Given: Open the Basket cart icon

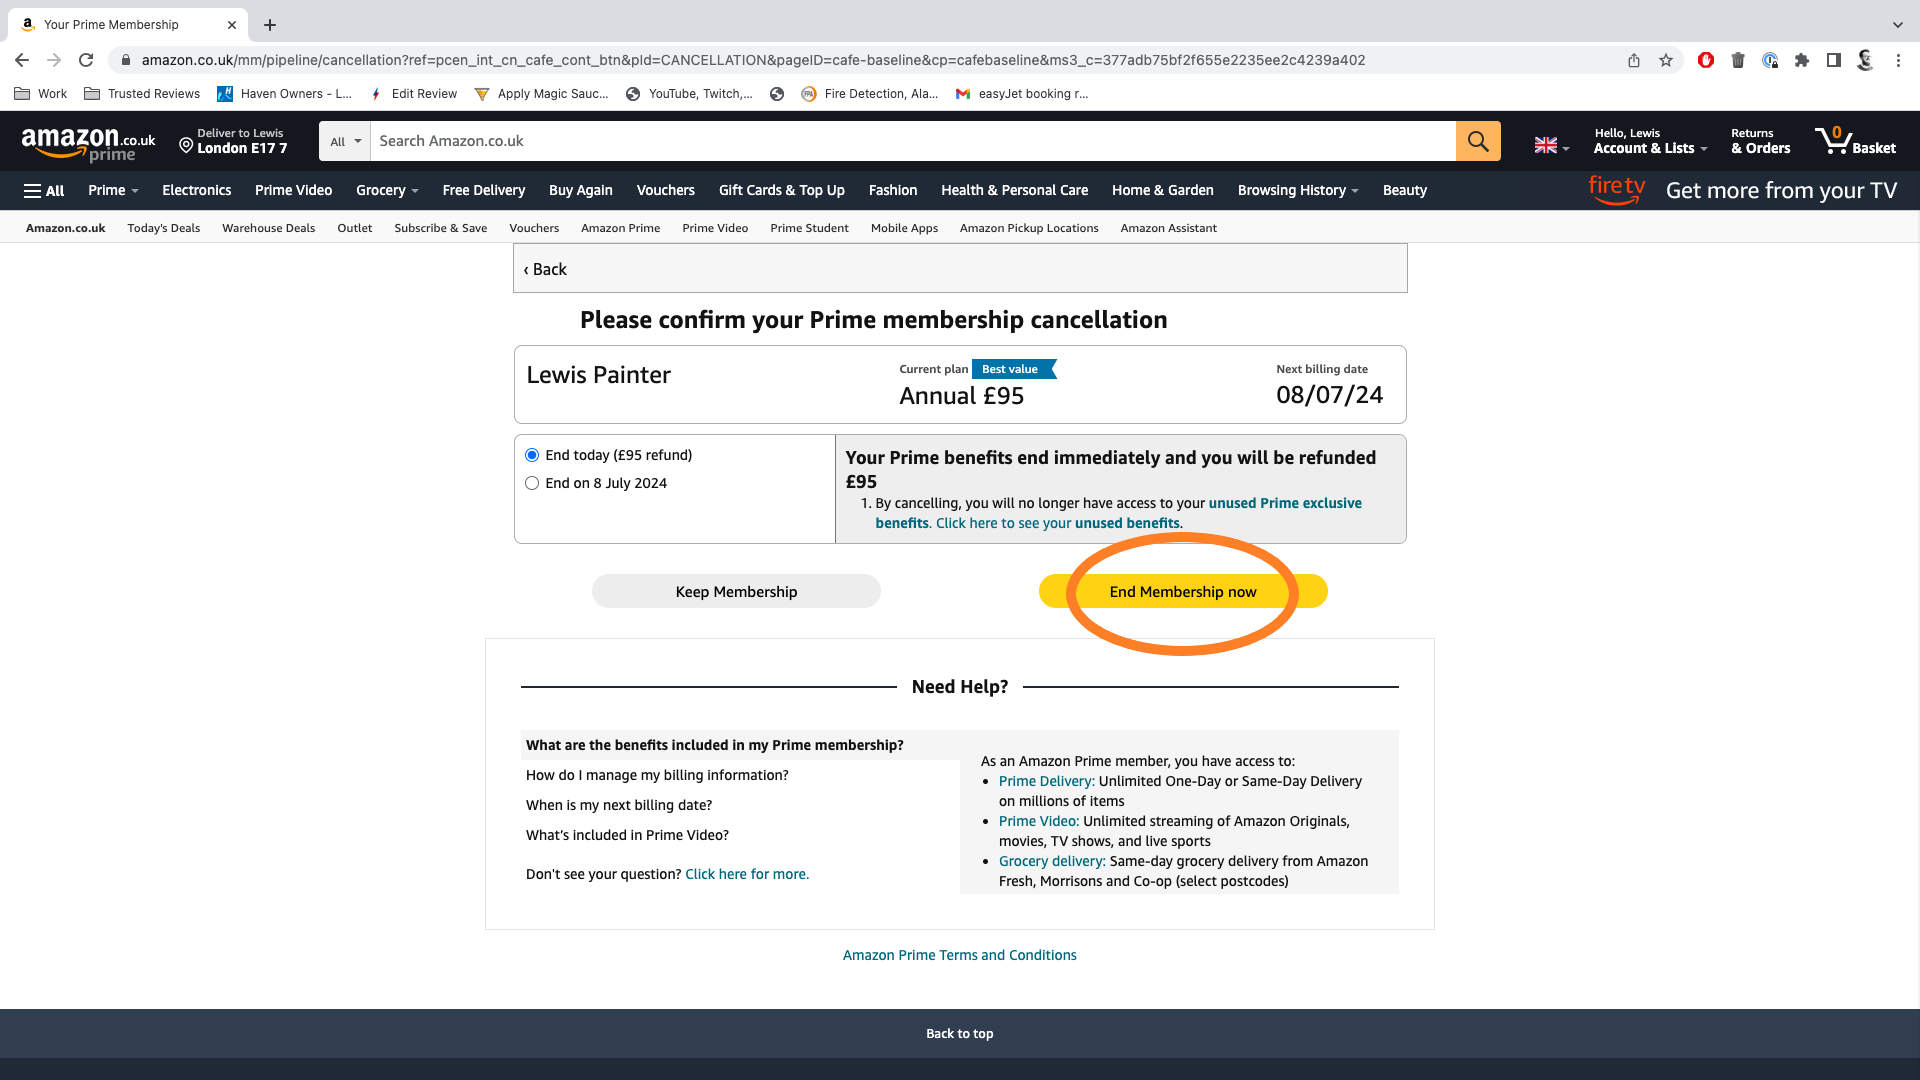Looking at the screenshot, I should [x=1855, y=141].
